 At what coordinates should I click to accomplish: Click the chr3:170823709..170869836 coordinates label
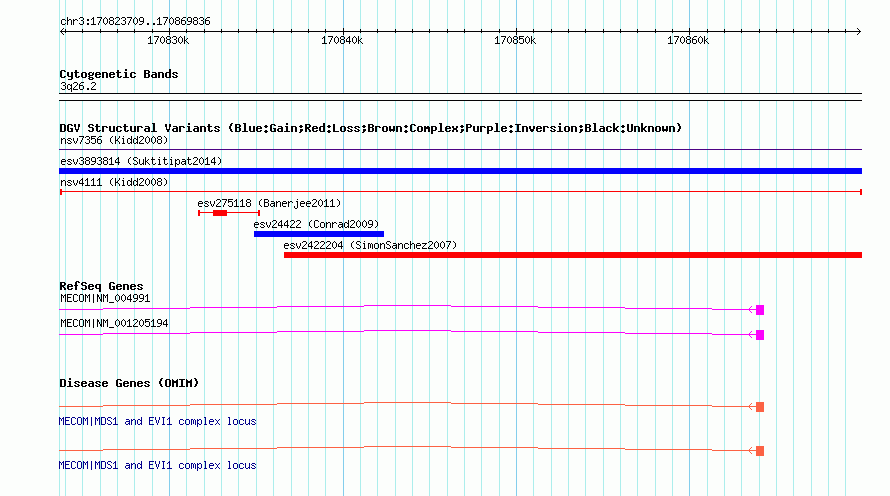135,22
